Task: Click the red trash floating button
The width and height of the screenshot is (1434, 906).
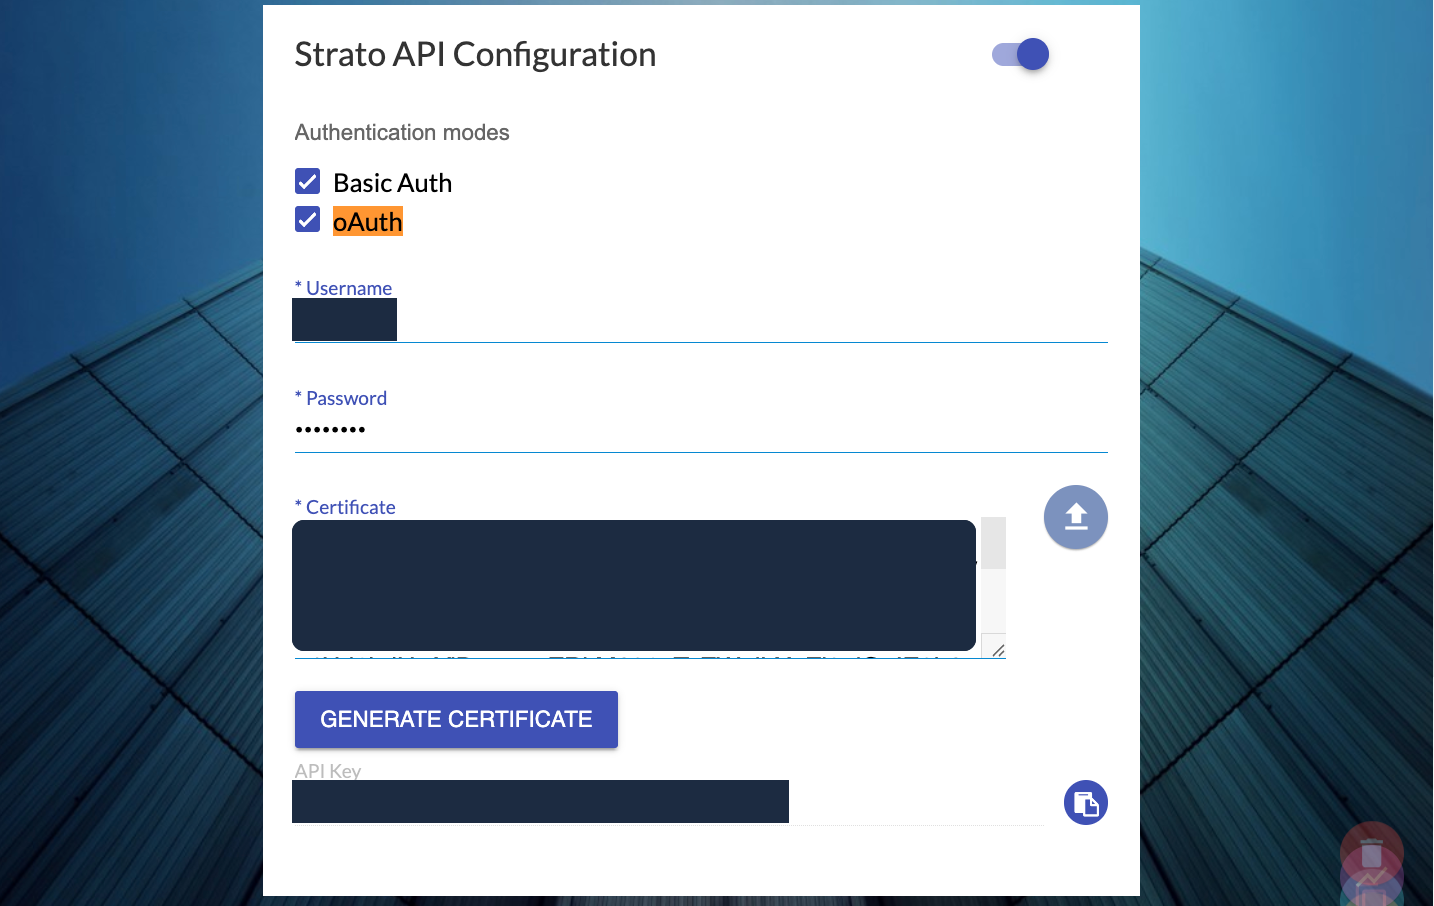Action: tap(1371, 852)
